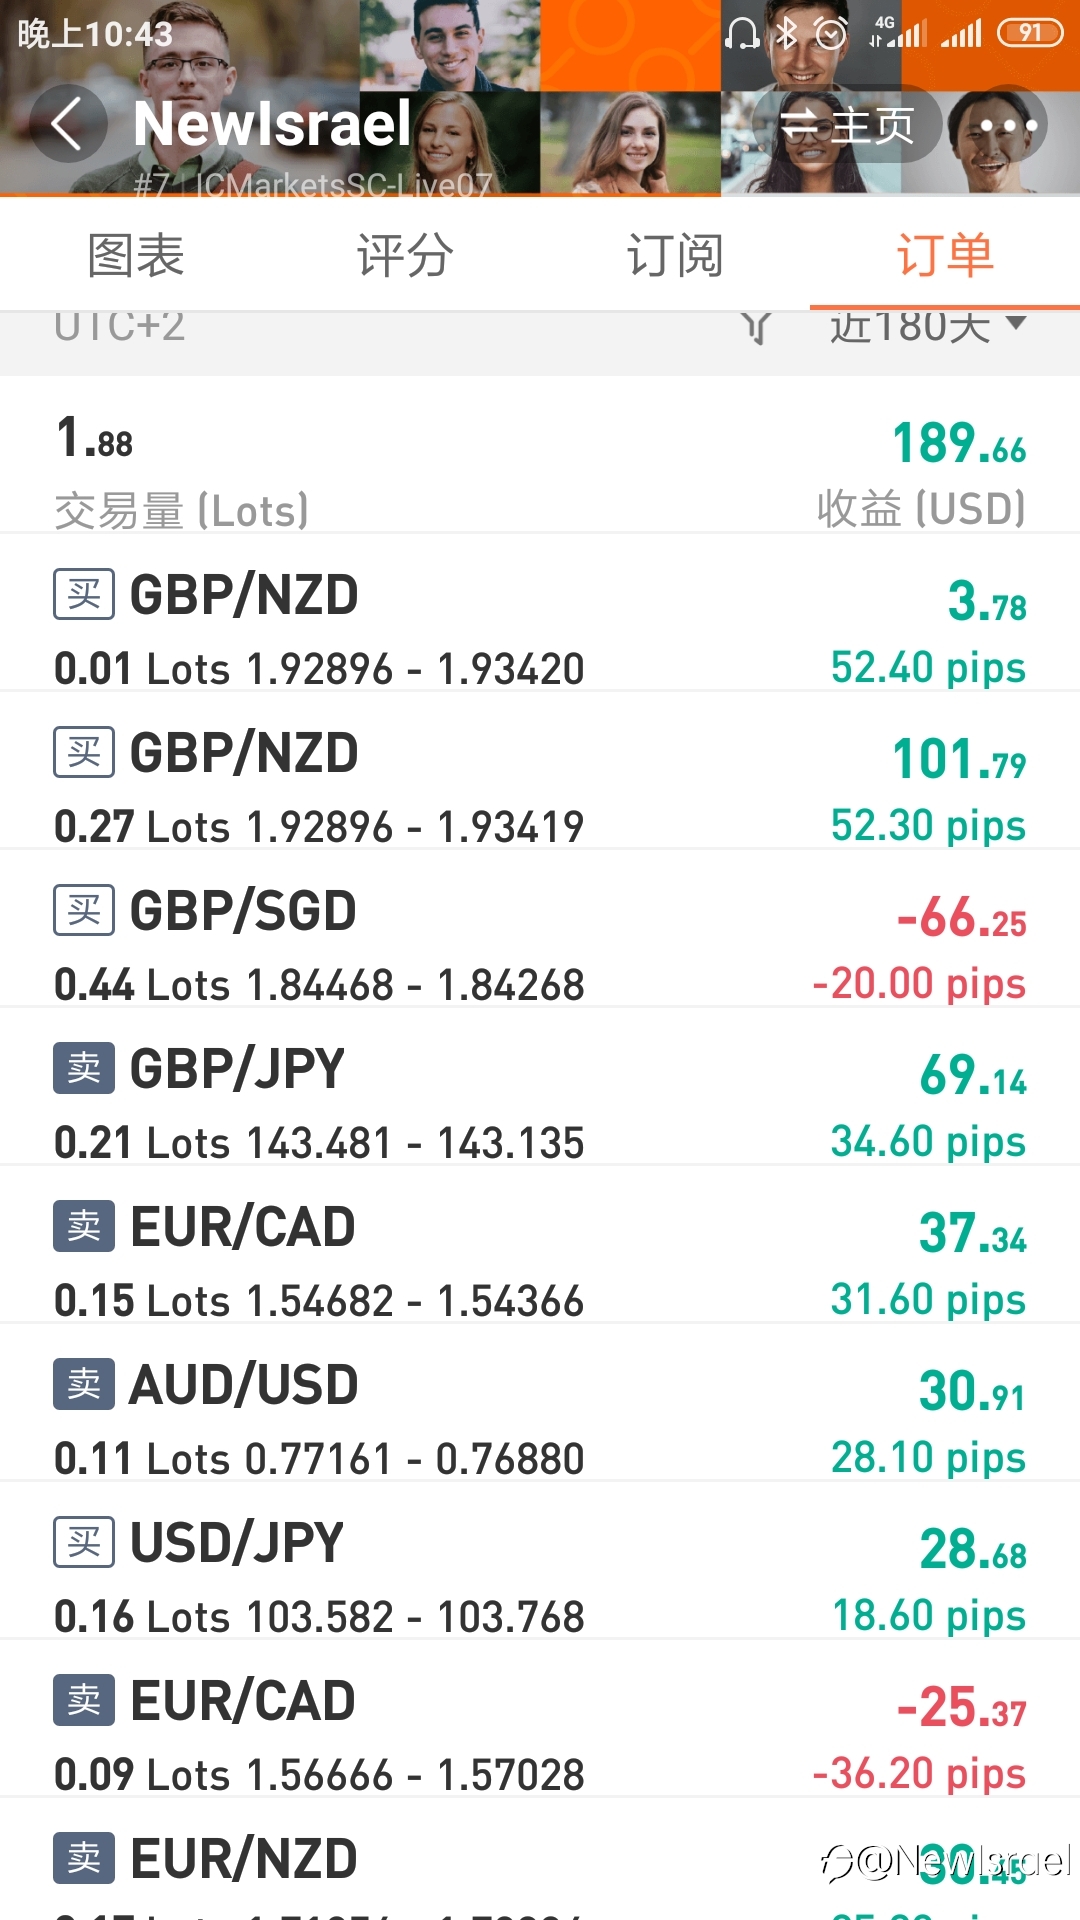Screen dimensions: 1080x1920
Task: Open the EUR/CAD -25.37 loss order
Action: pyautogui.click(x=540, y=1719)
